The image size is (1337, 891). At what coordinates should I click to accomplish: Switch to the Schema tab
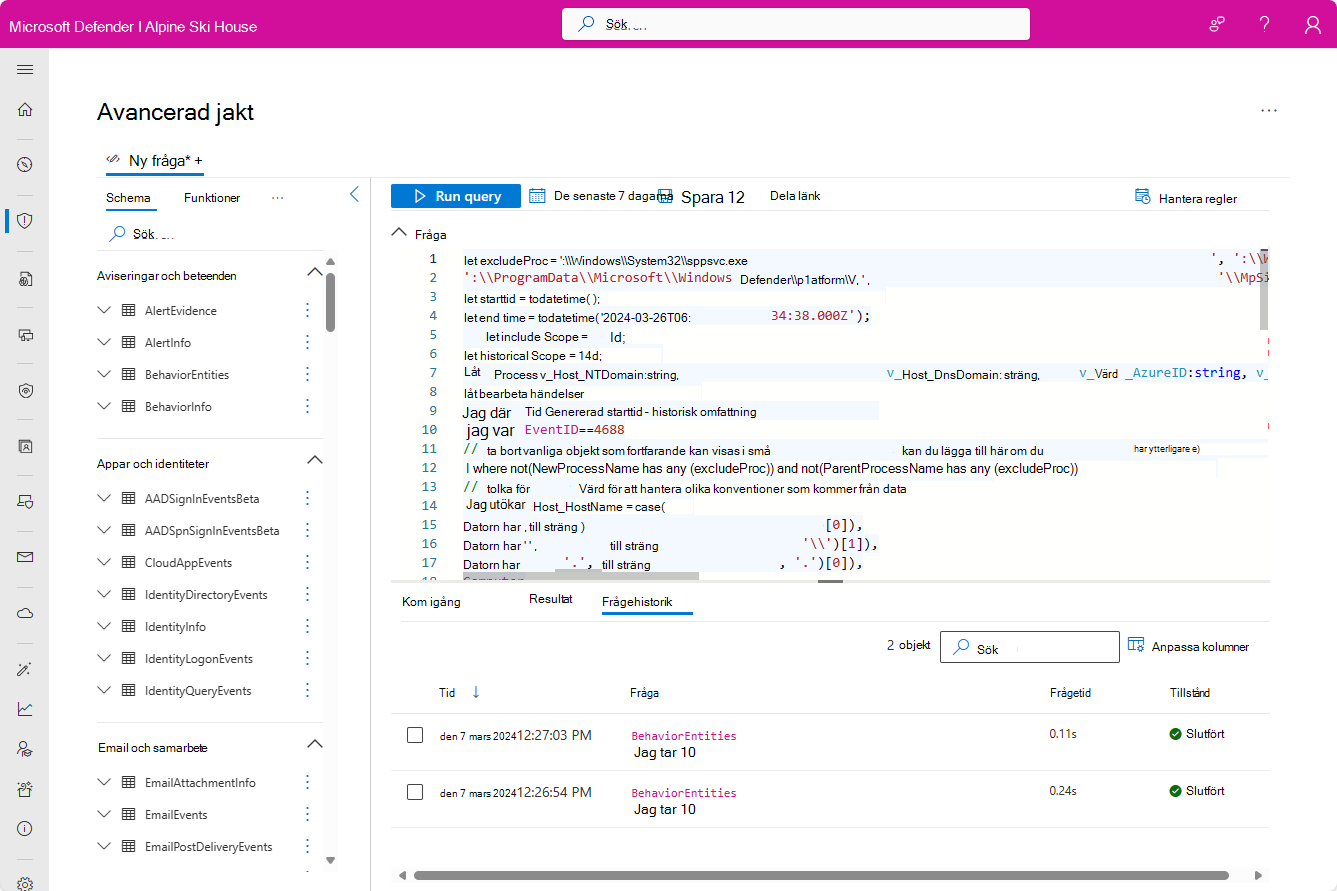128,198
